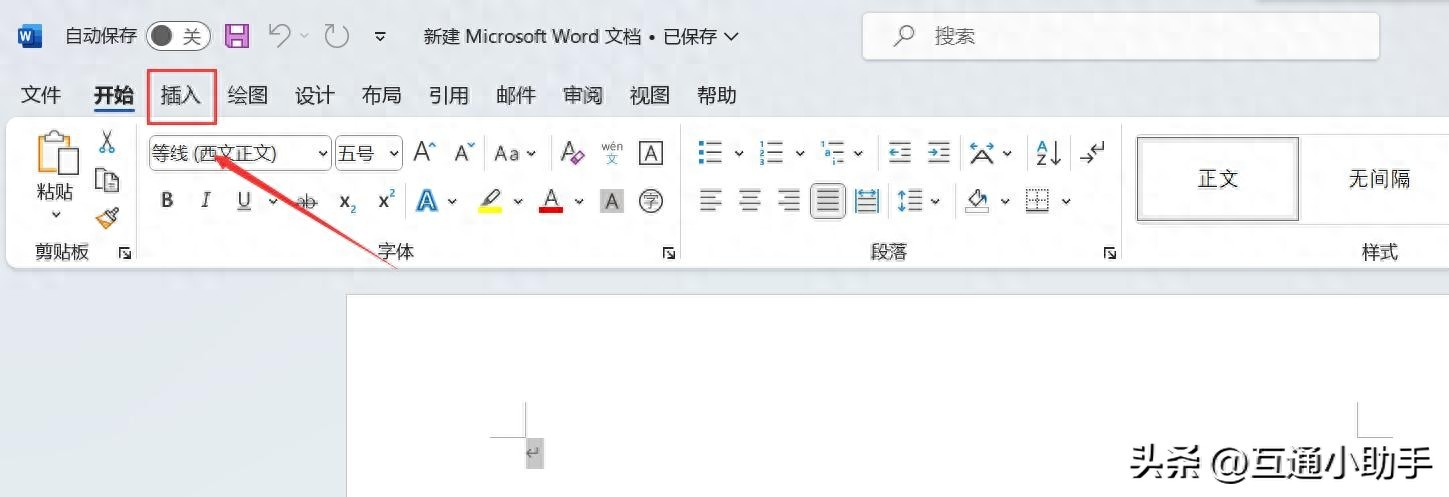Apply the 无间隔 No Spacing style

[x=1379, y=179]
